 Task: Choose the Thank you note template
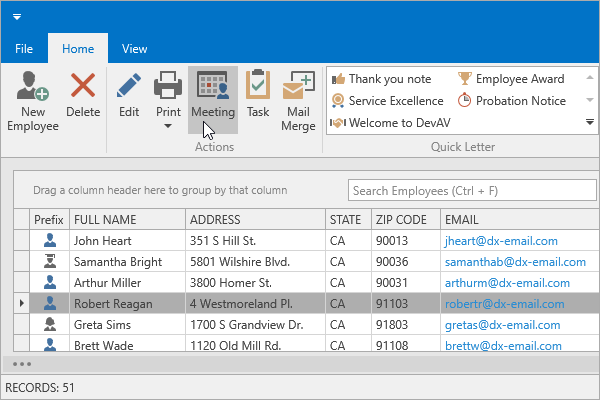point(389,79)
